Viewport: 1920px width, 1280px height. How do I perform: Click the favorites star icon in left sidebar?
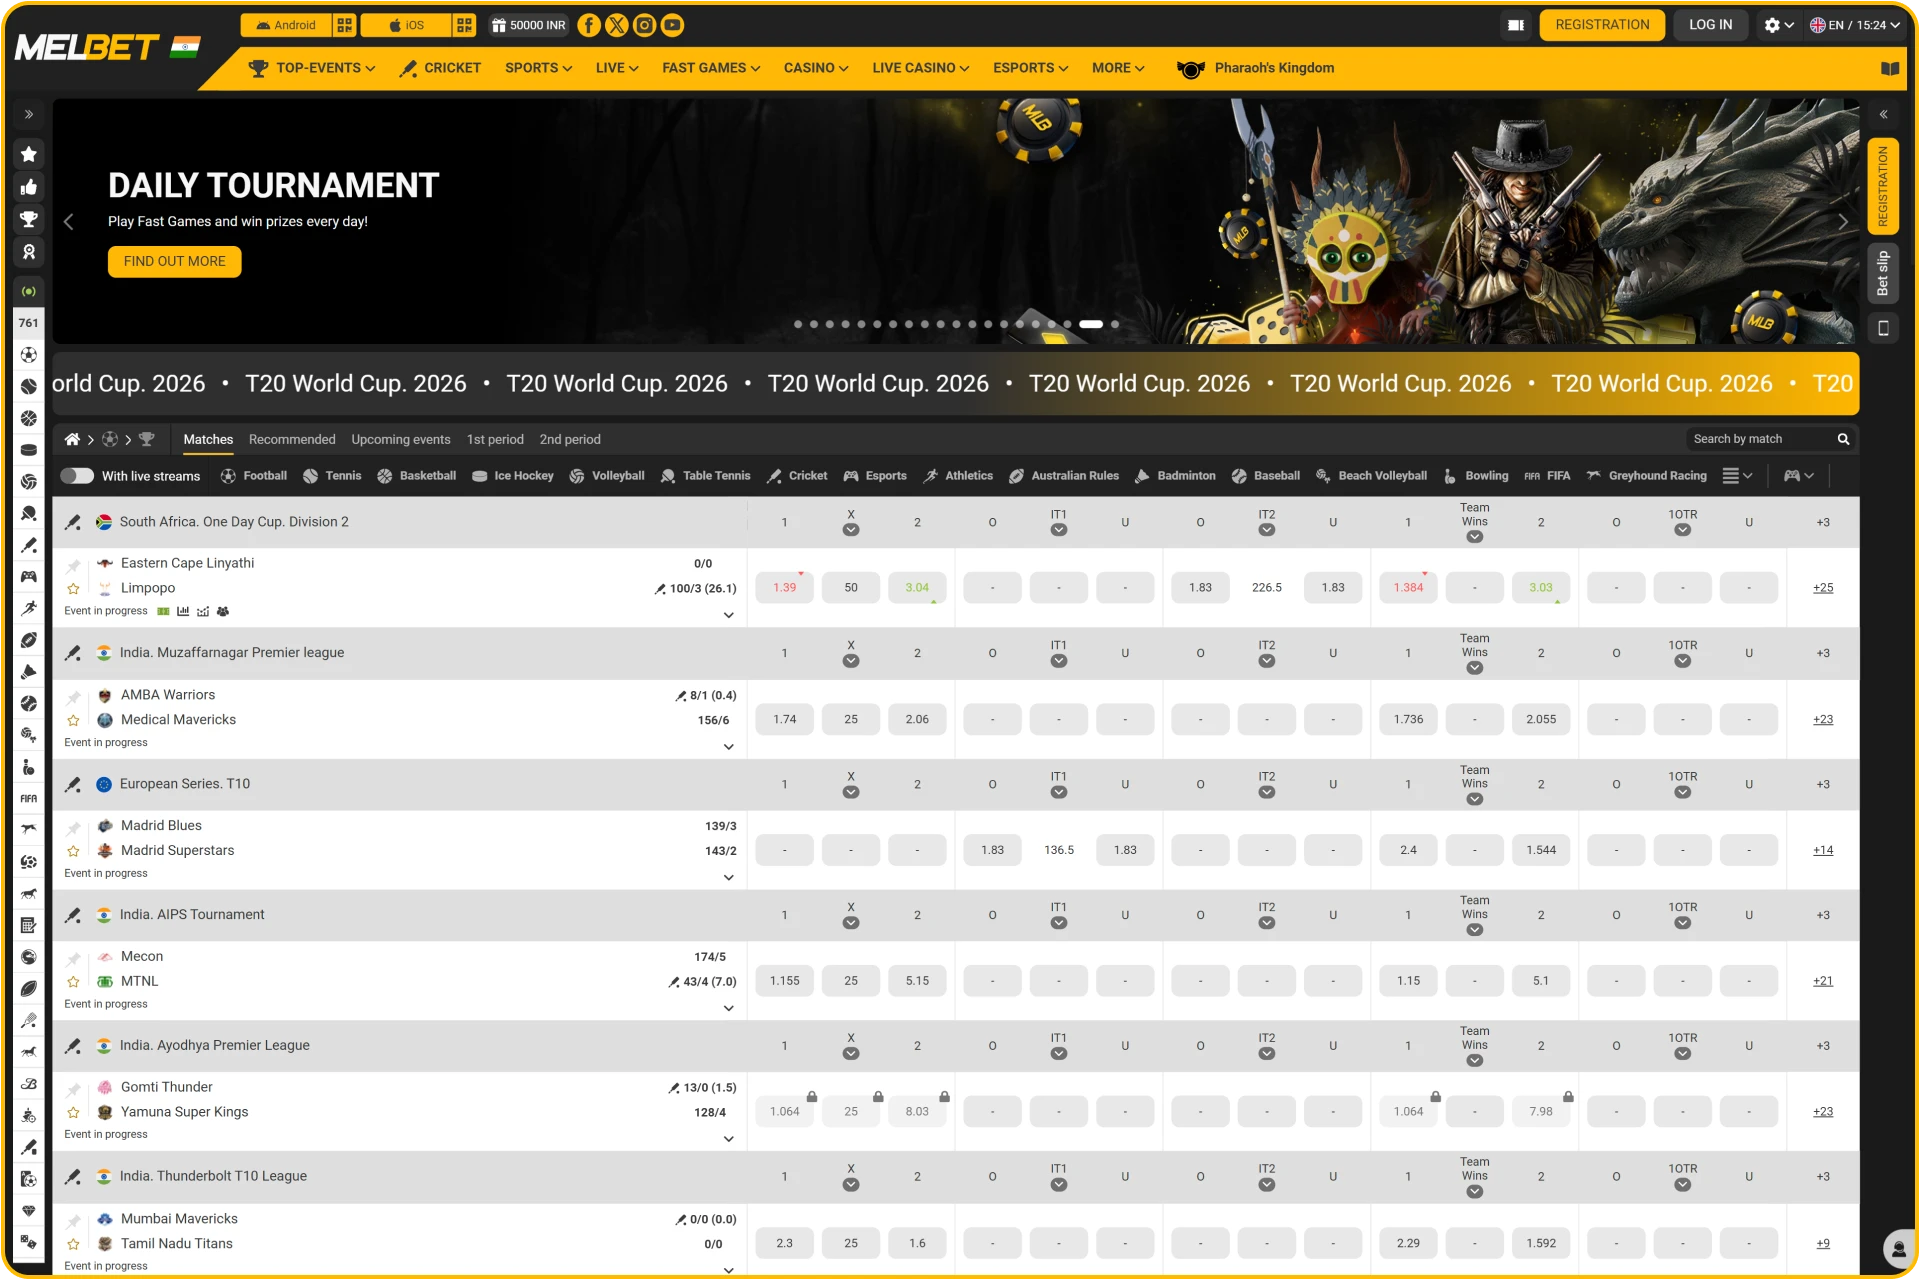point(29,154)
